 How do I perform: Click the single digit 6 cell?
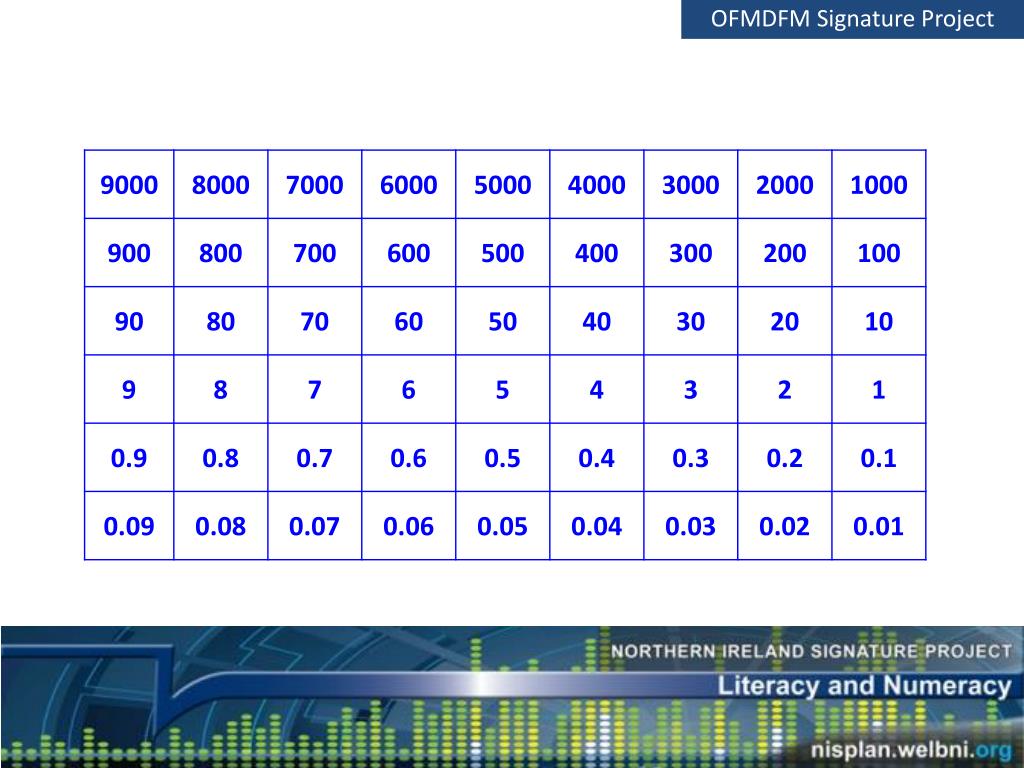tap(409, 389)
